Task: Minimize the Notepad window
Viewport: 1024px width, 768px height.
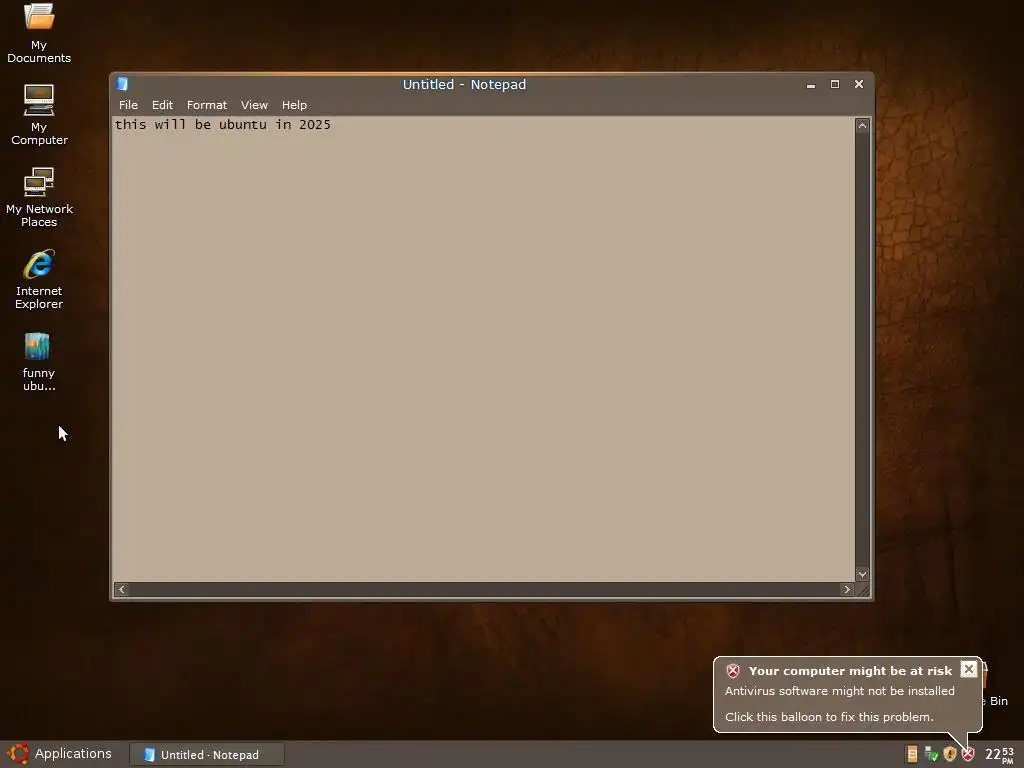Action: [810, 85]
